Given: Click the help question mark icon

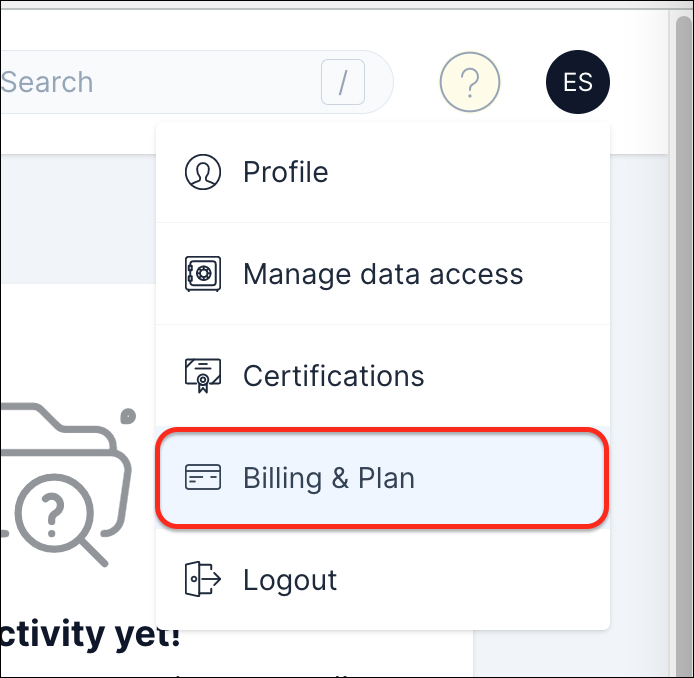Looking at the screenshot, I should [469, 82].
